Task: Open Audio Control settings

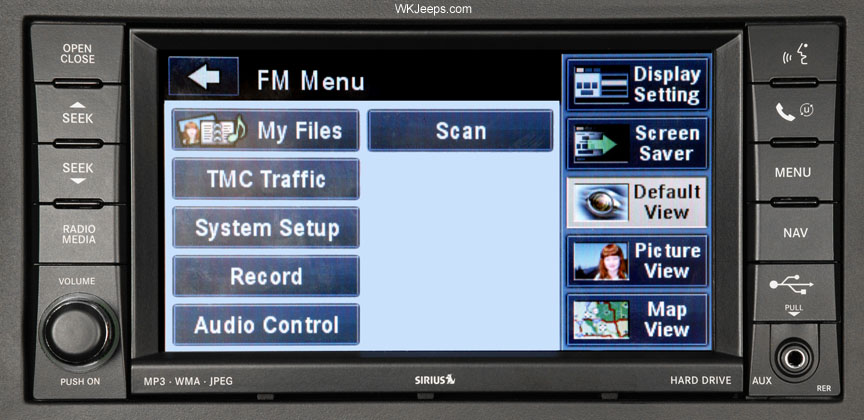Action: pos(266,325)
